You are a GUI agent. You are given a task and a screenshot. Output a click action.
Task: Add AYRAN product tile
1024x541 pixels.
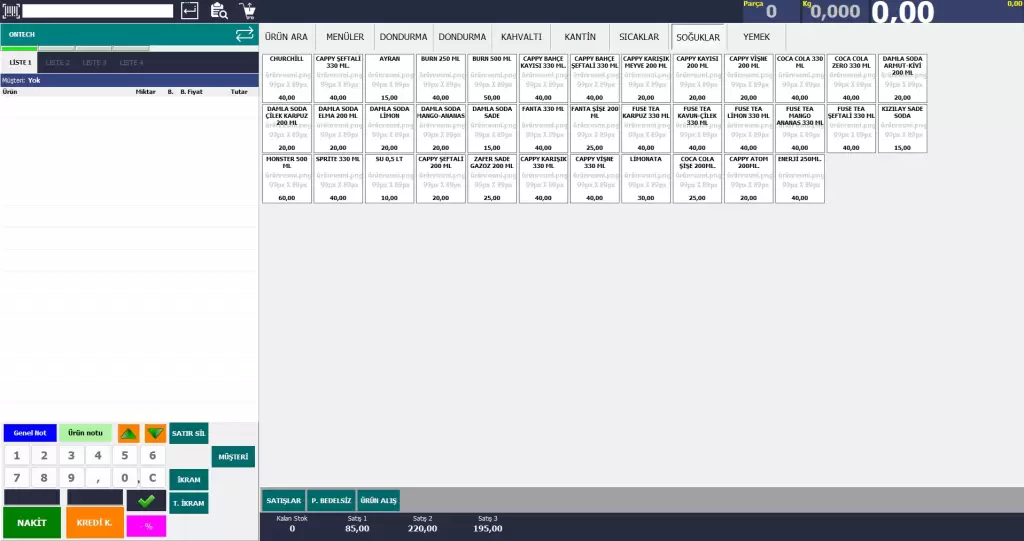click(x=389, y=78)
